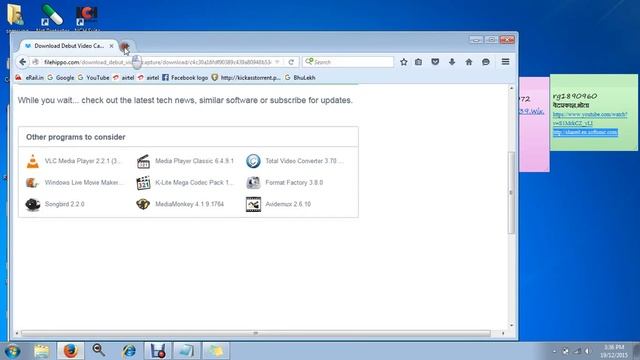Open the YouTube bookmark
Screen dimensions: 640x360
[93, 78]
